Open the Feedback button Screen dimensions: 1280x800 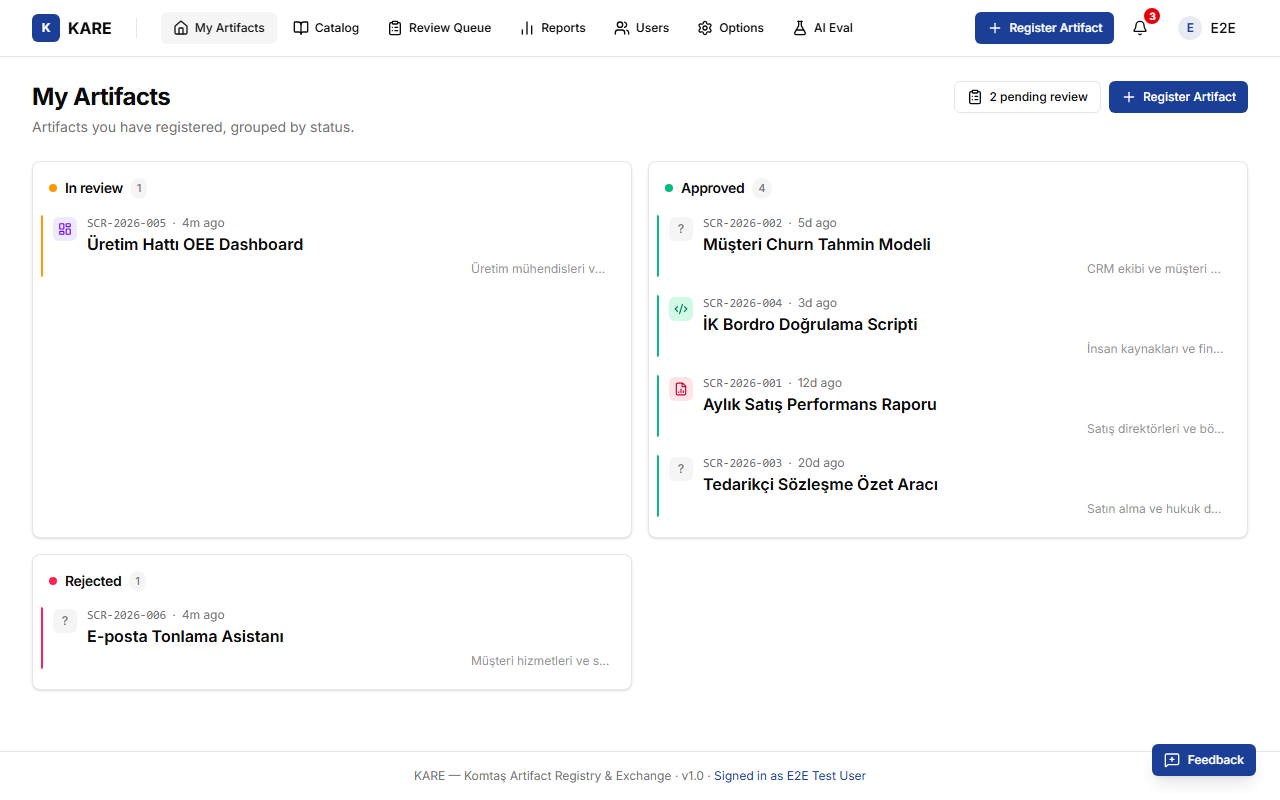1204,760
